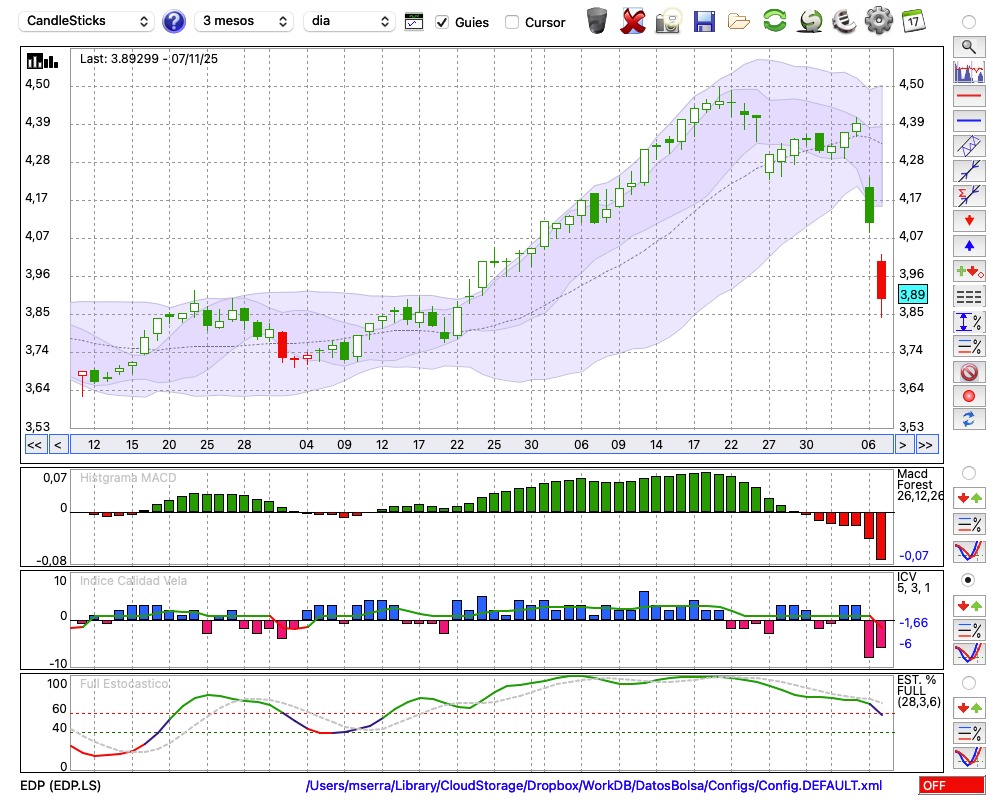Toggle the red OFF switch

click(x=952, y=785)
